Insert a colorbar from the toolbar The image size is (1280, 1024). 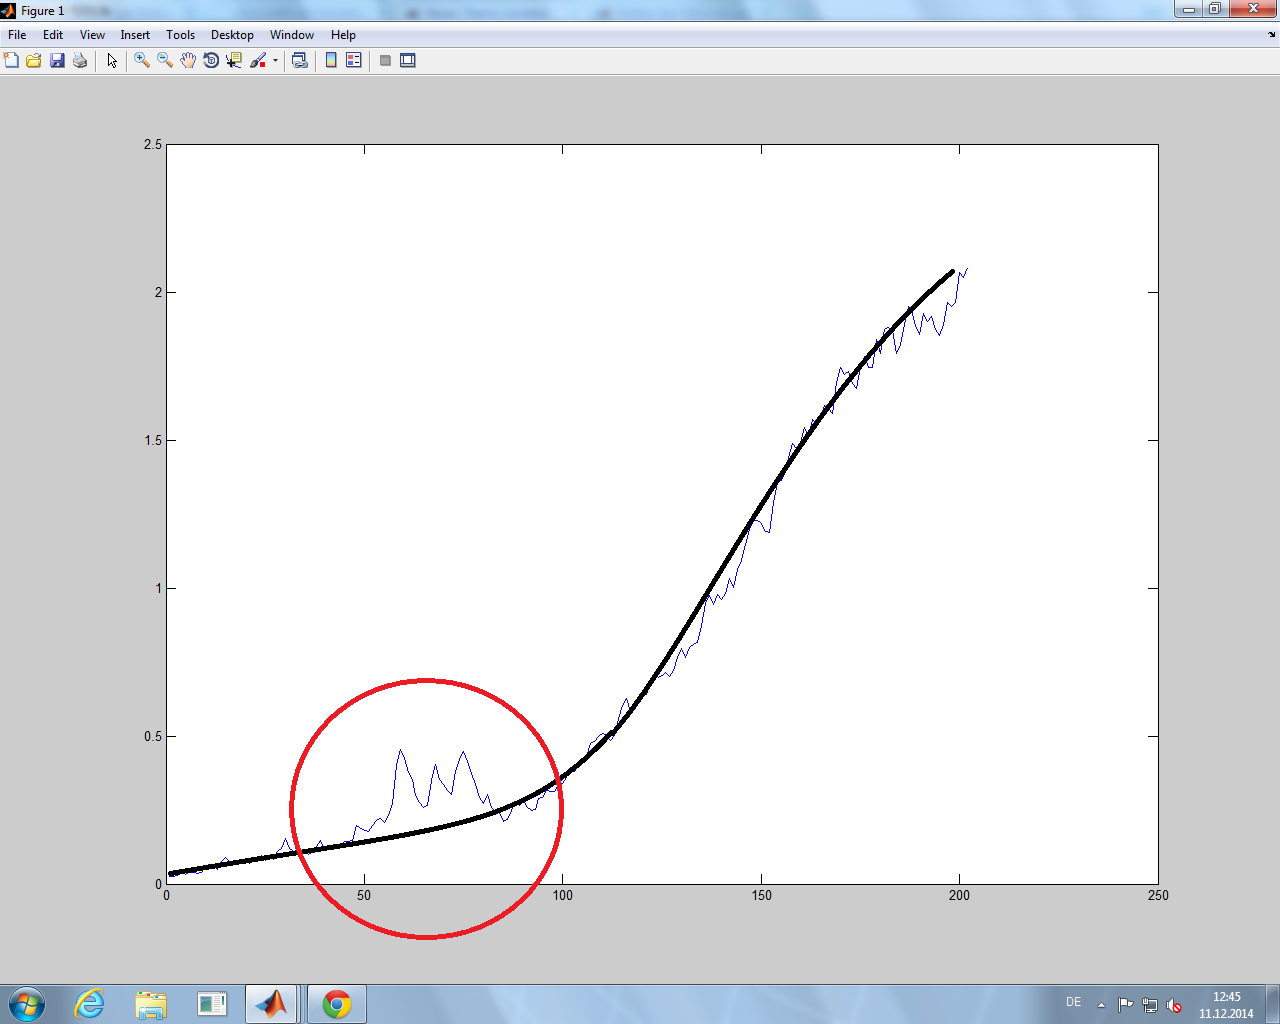(x=331, y=61)
